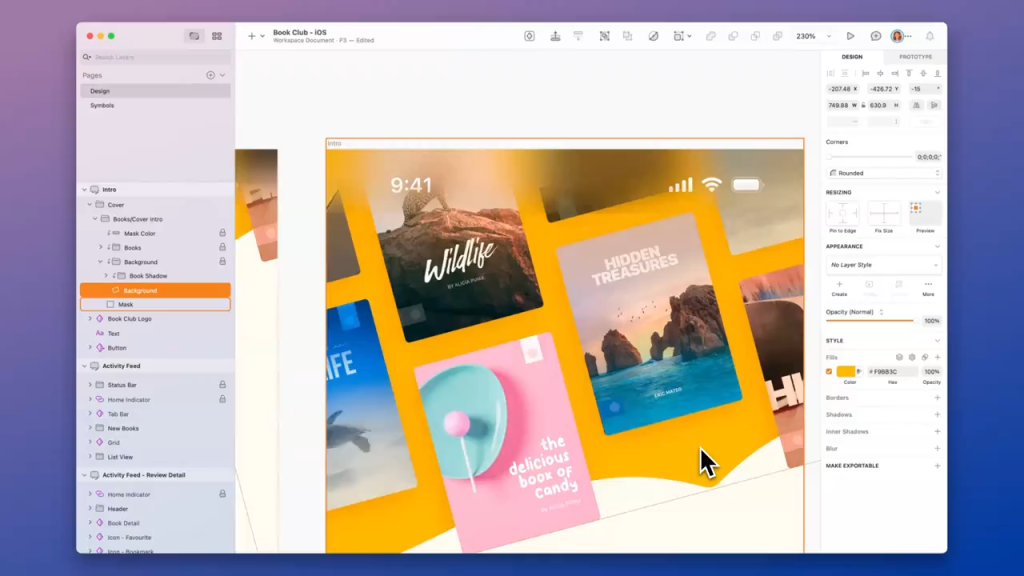Click the Intersect boolean operation icon
1024x576 pixels.
(755, 36)
